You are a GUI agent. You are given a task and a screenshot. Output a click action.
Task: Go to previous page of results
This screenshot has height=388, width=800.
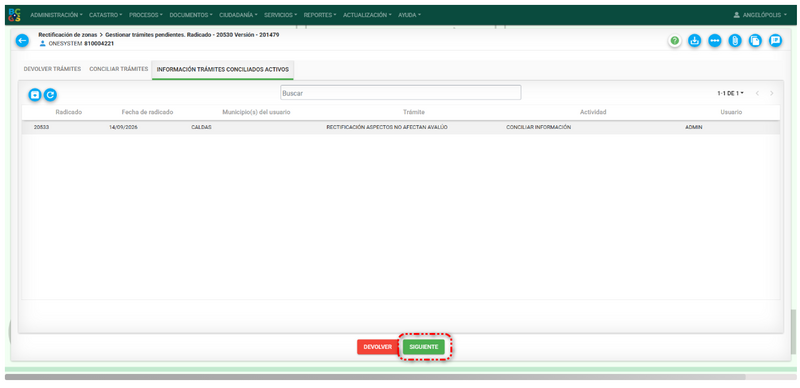(x=757, y=93)
